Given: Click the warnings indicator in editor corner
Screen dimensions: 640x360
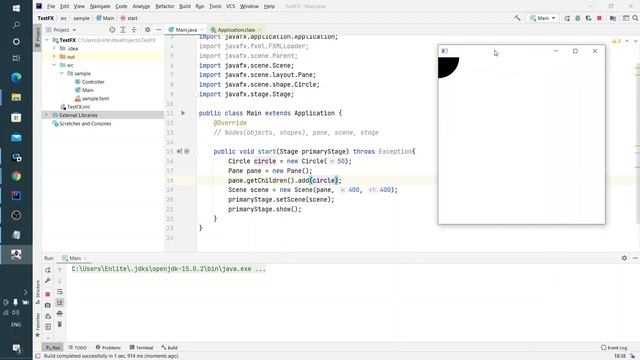Looking at the screenshot, I should (616, 41).
